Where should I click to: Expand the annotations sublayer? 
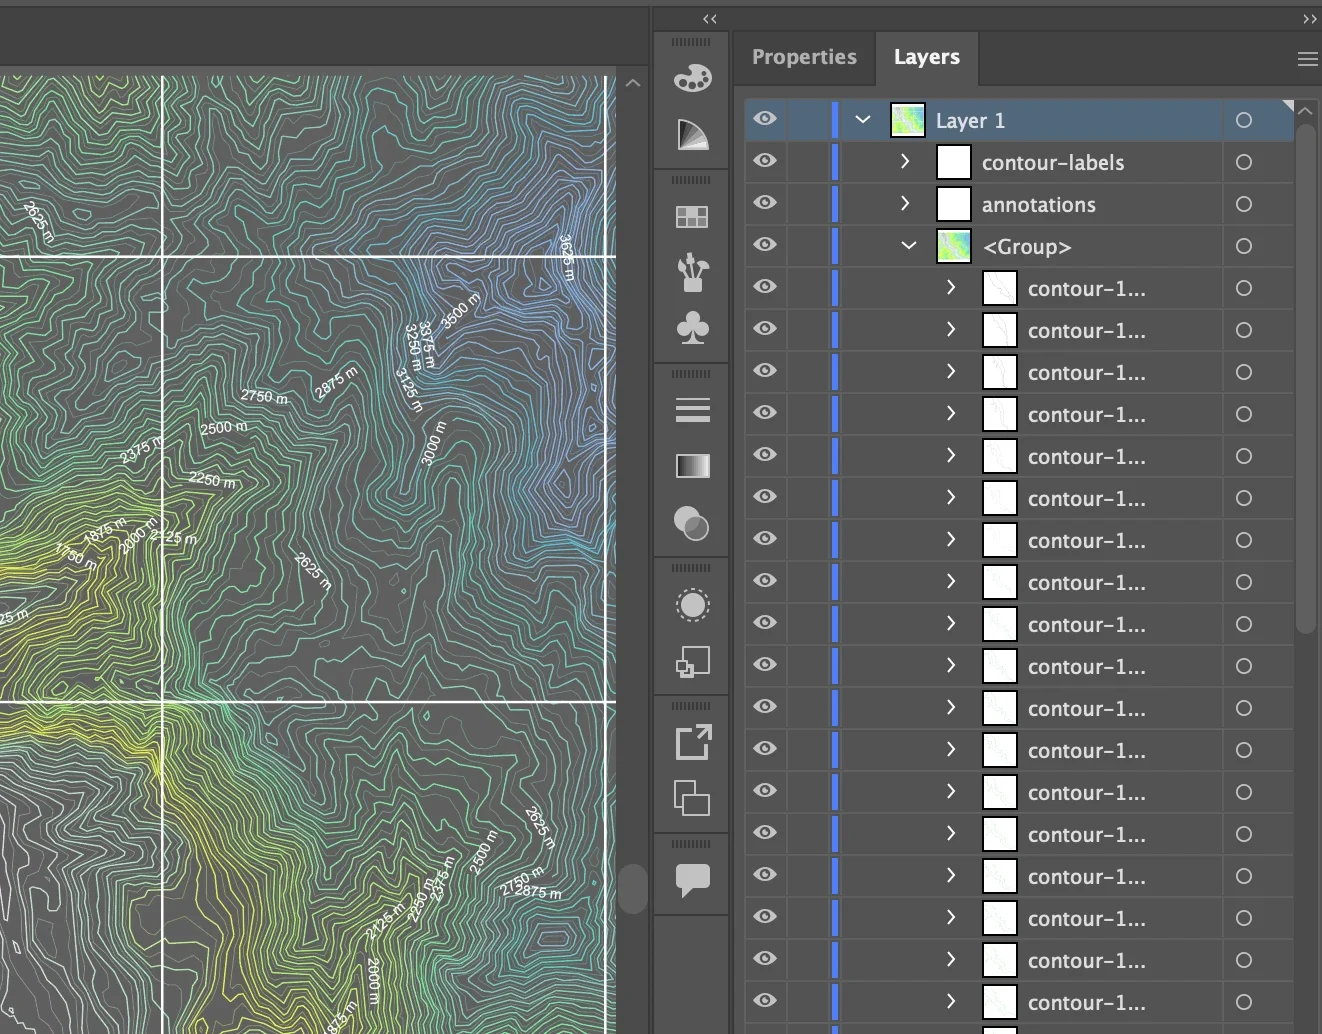[906, 203]
